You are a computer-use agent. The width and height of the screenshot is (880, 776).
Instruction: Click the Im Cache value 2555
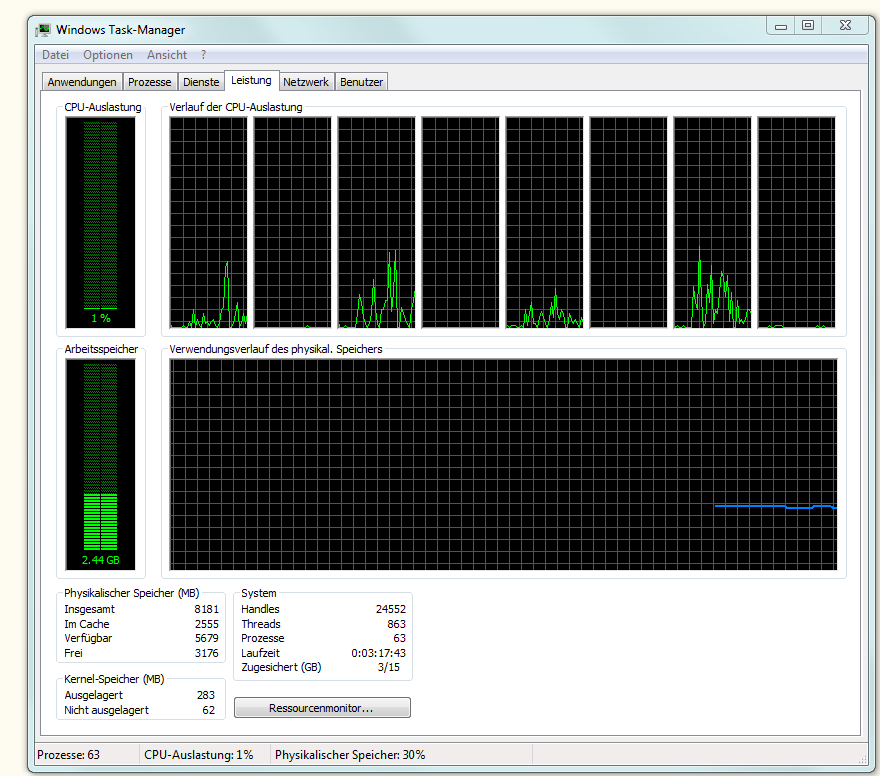[x=207, y=624]
